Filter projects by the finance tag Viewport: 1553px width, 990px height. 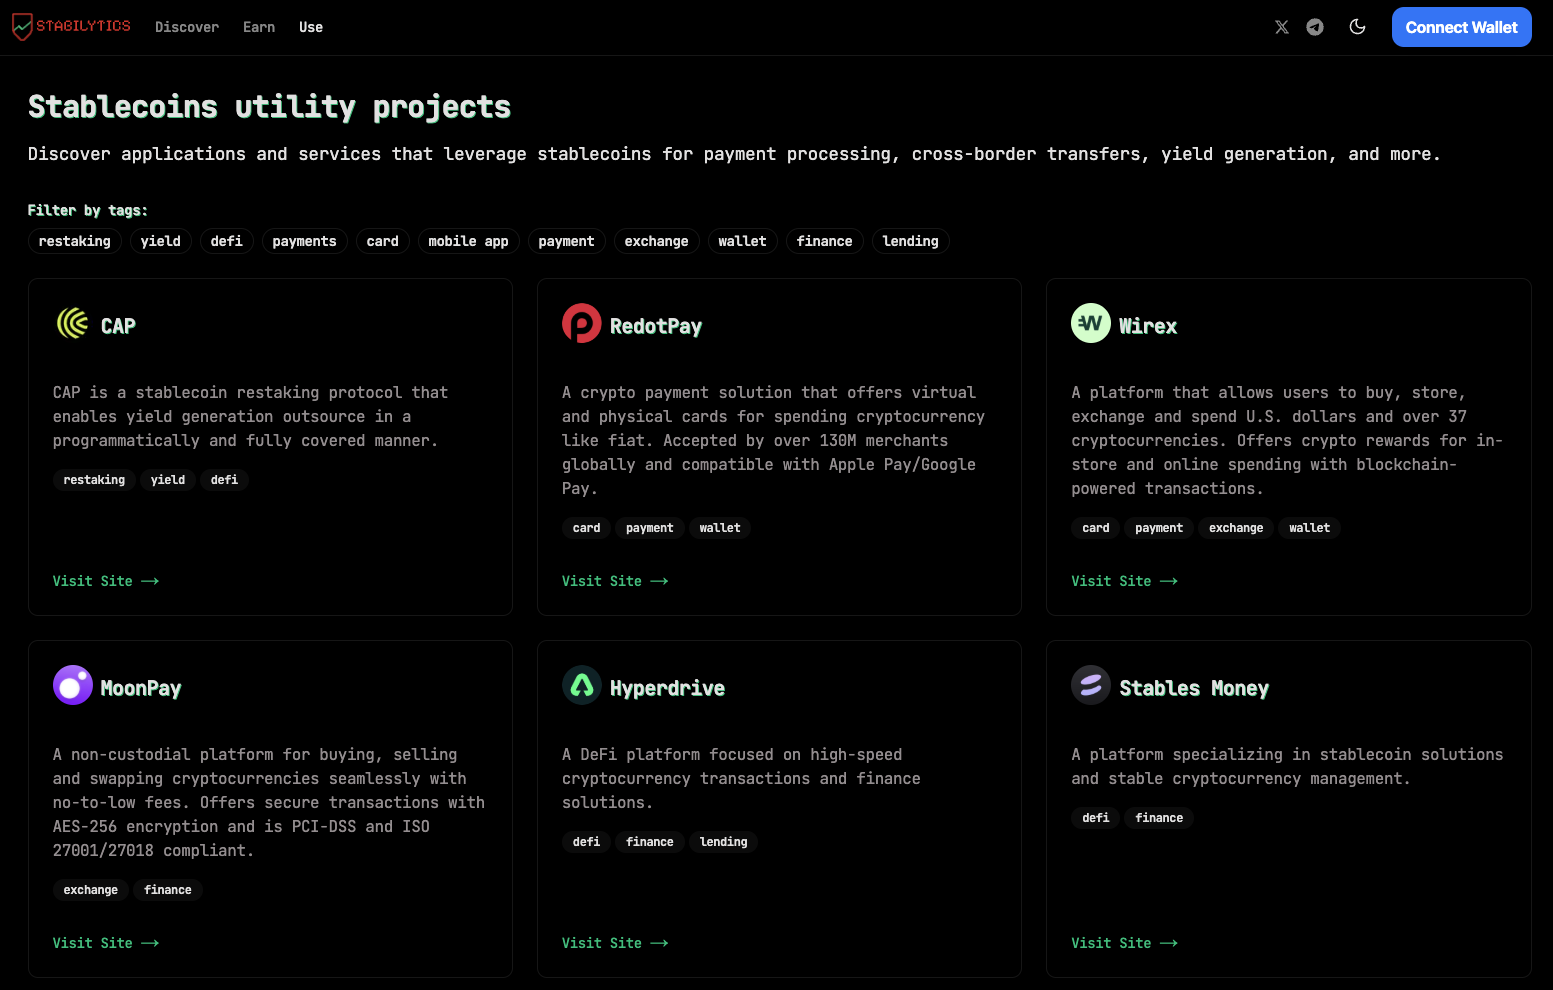(x=825, y=241)
